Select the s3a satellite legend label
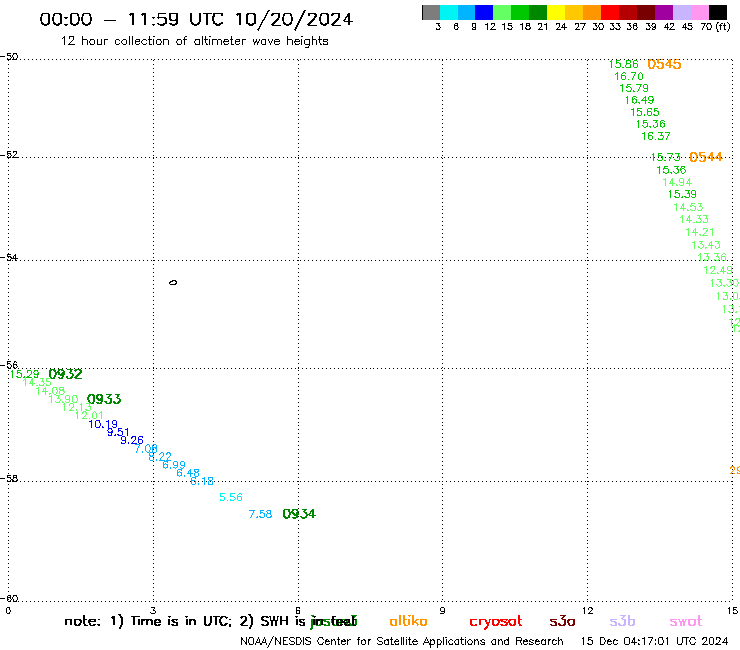Image resolution: width=740 pixels, height=650 pixels. [x=562, y=621]
